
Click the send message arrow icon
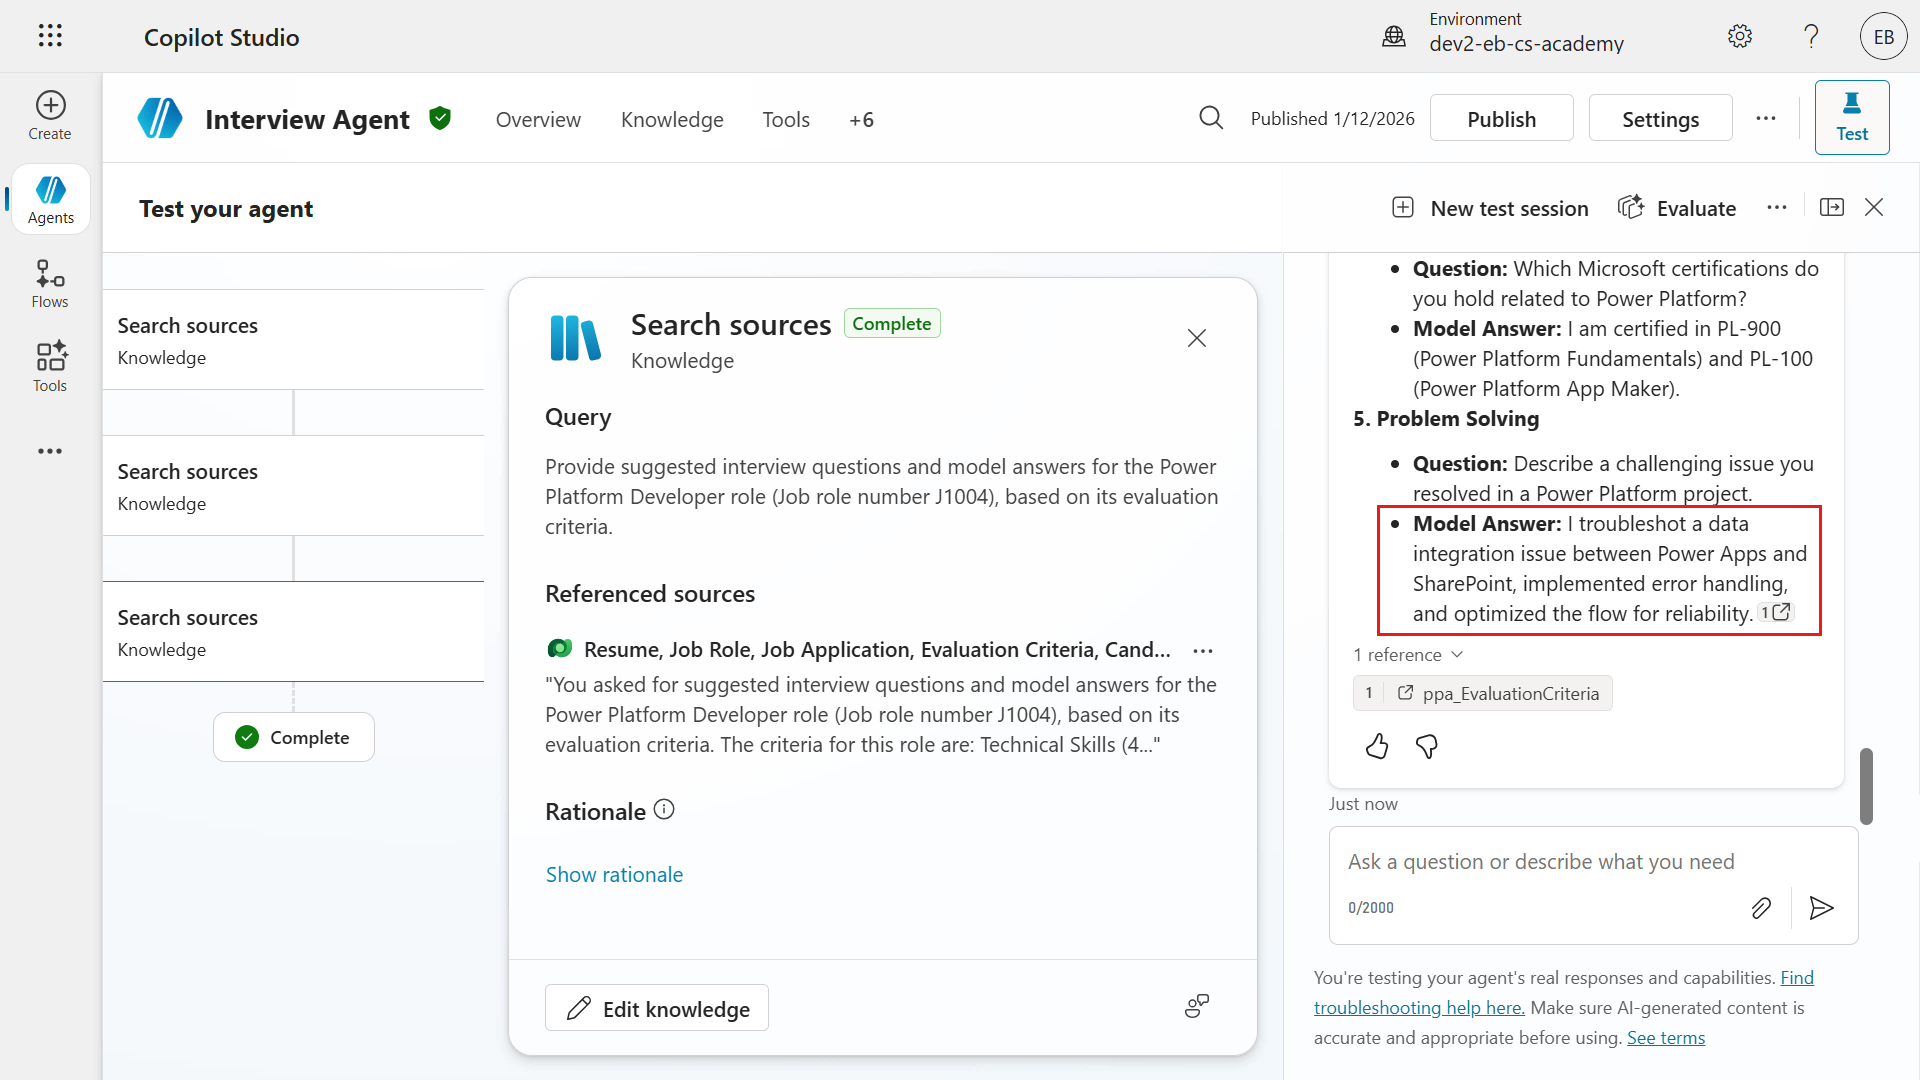(x=1821, y=907)
